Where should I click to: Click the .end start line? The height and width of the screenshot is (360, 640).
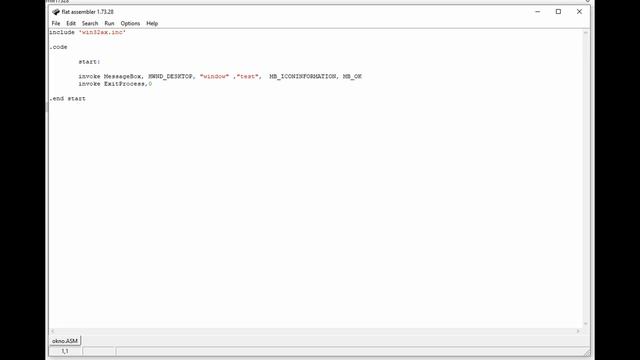[67, 99]
